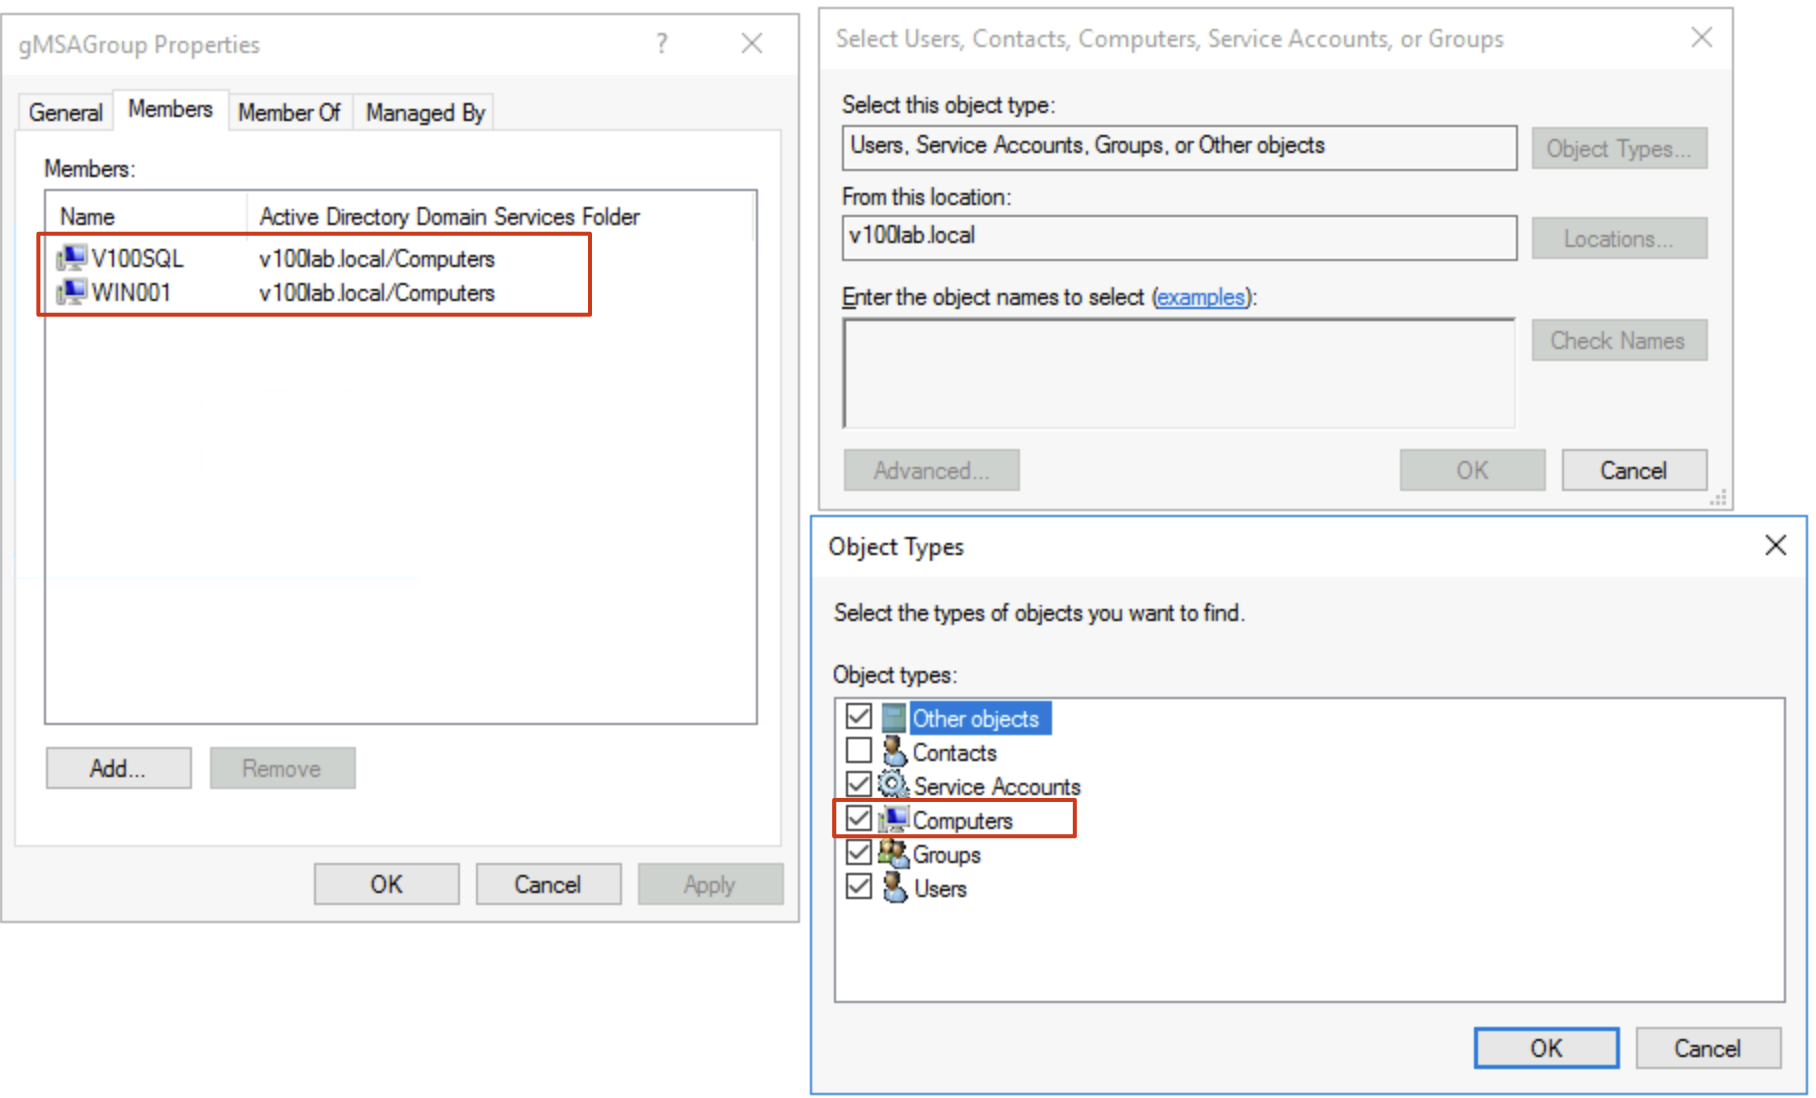This screenshot has height=1098, width=1816.
Task: Open the Member Of tab
Action: point(289,112)
